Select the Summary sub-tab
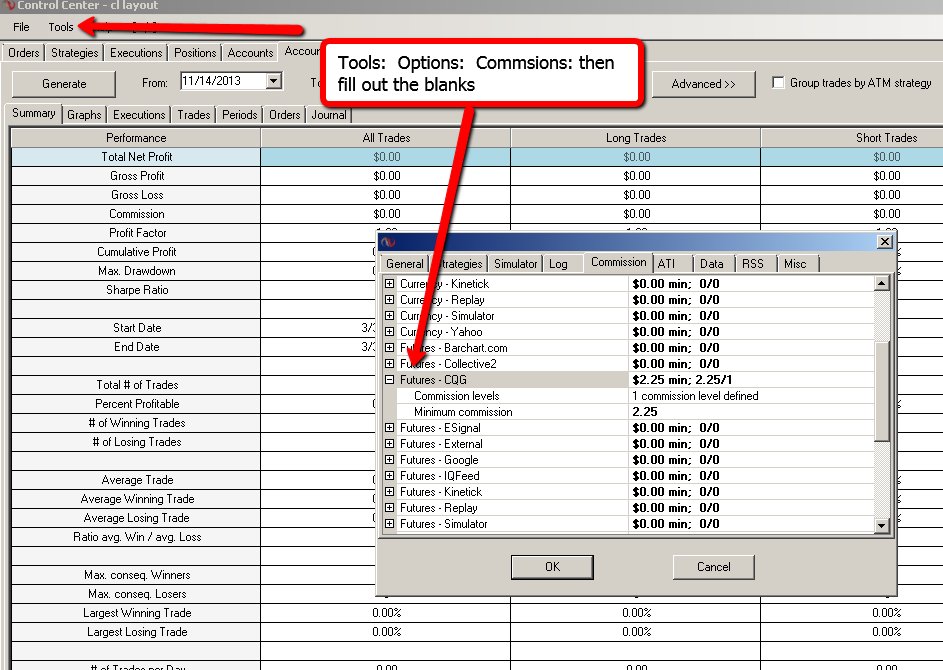This screenshot has height=670, width=943. [34, 113]
